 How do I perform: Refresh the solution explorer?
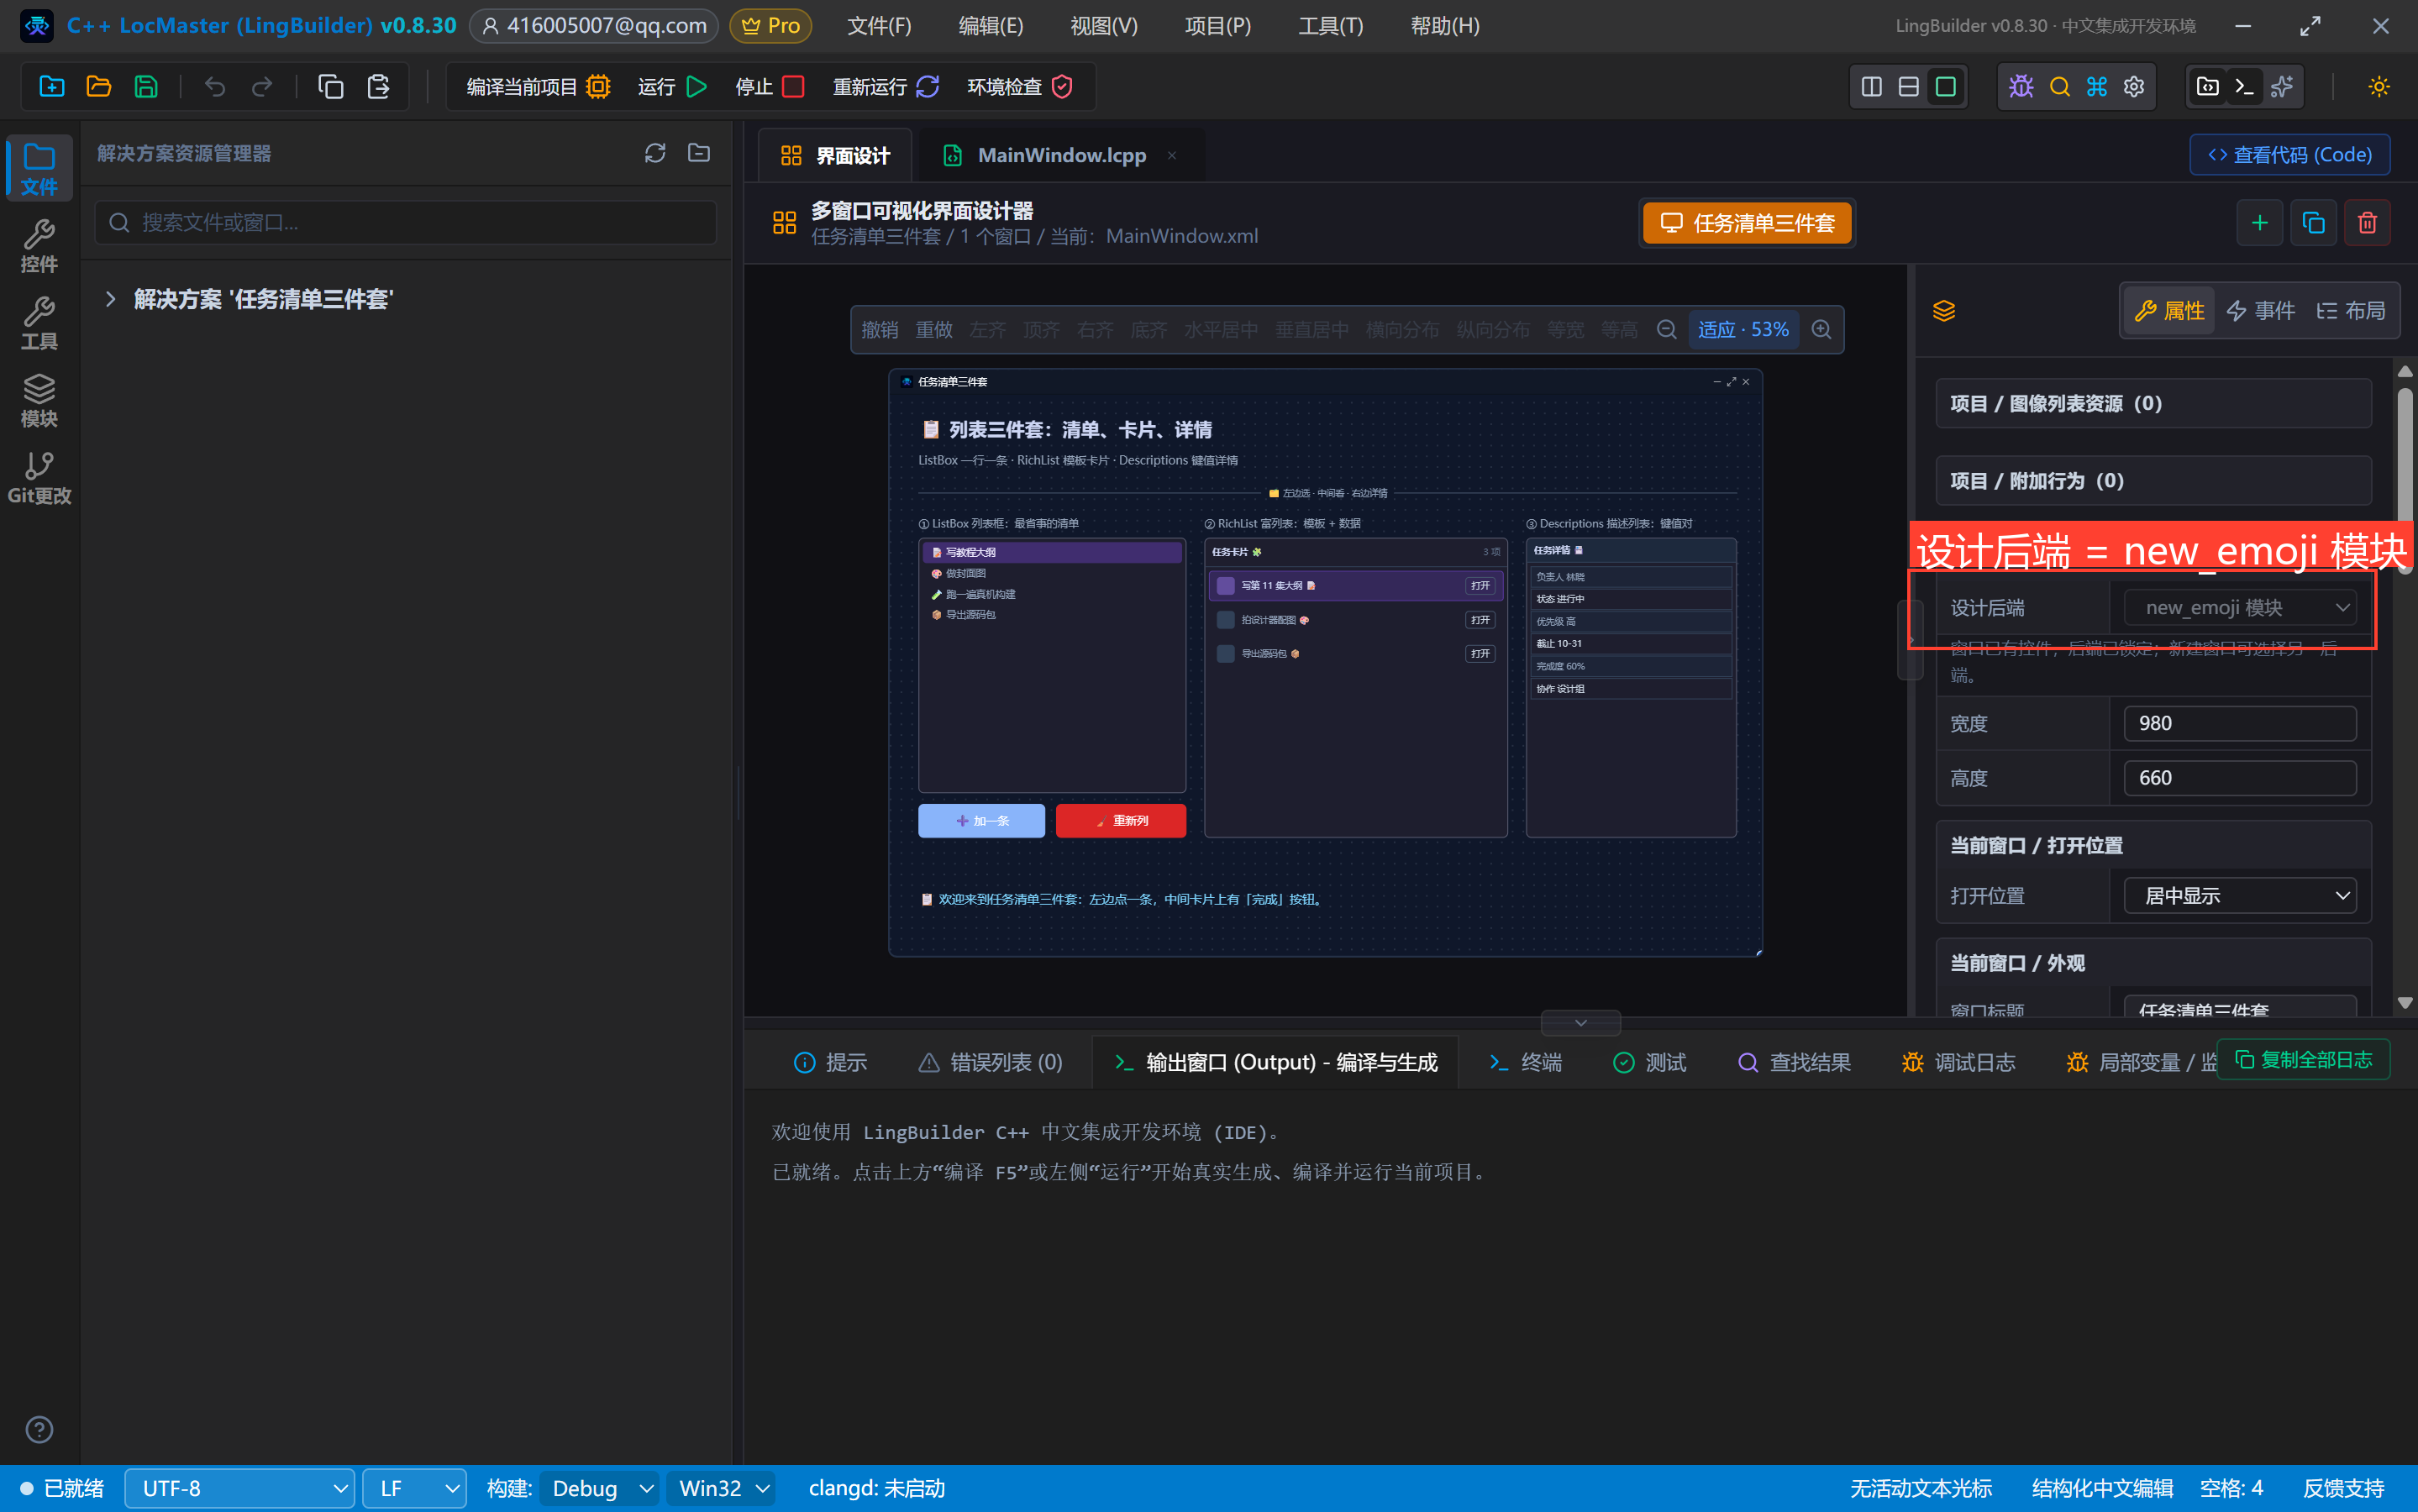[x=655, y=153]
